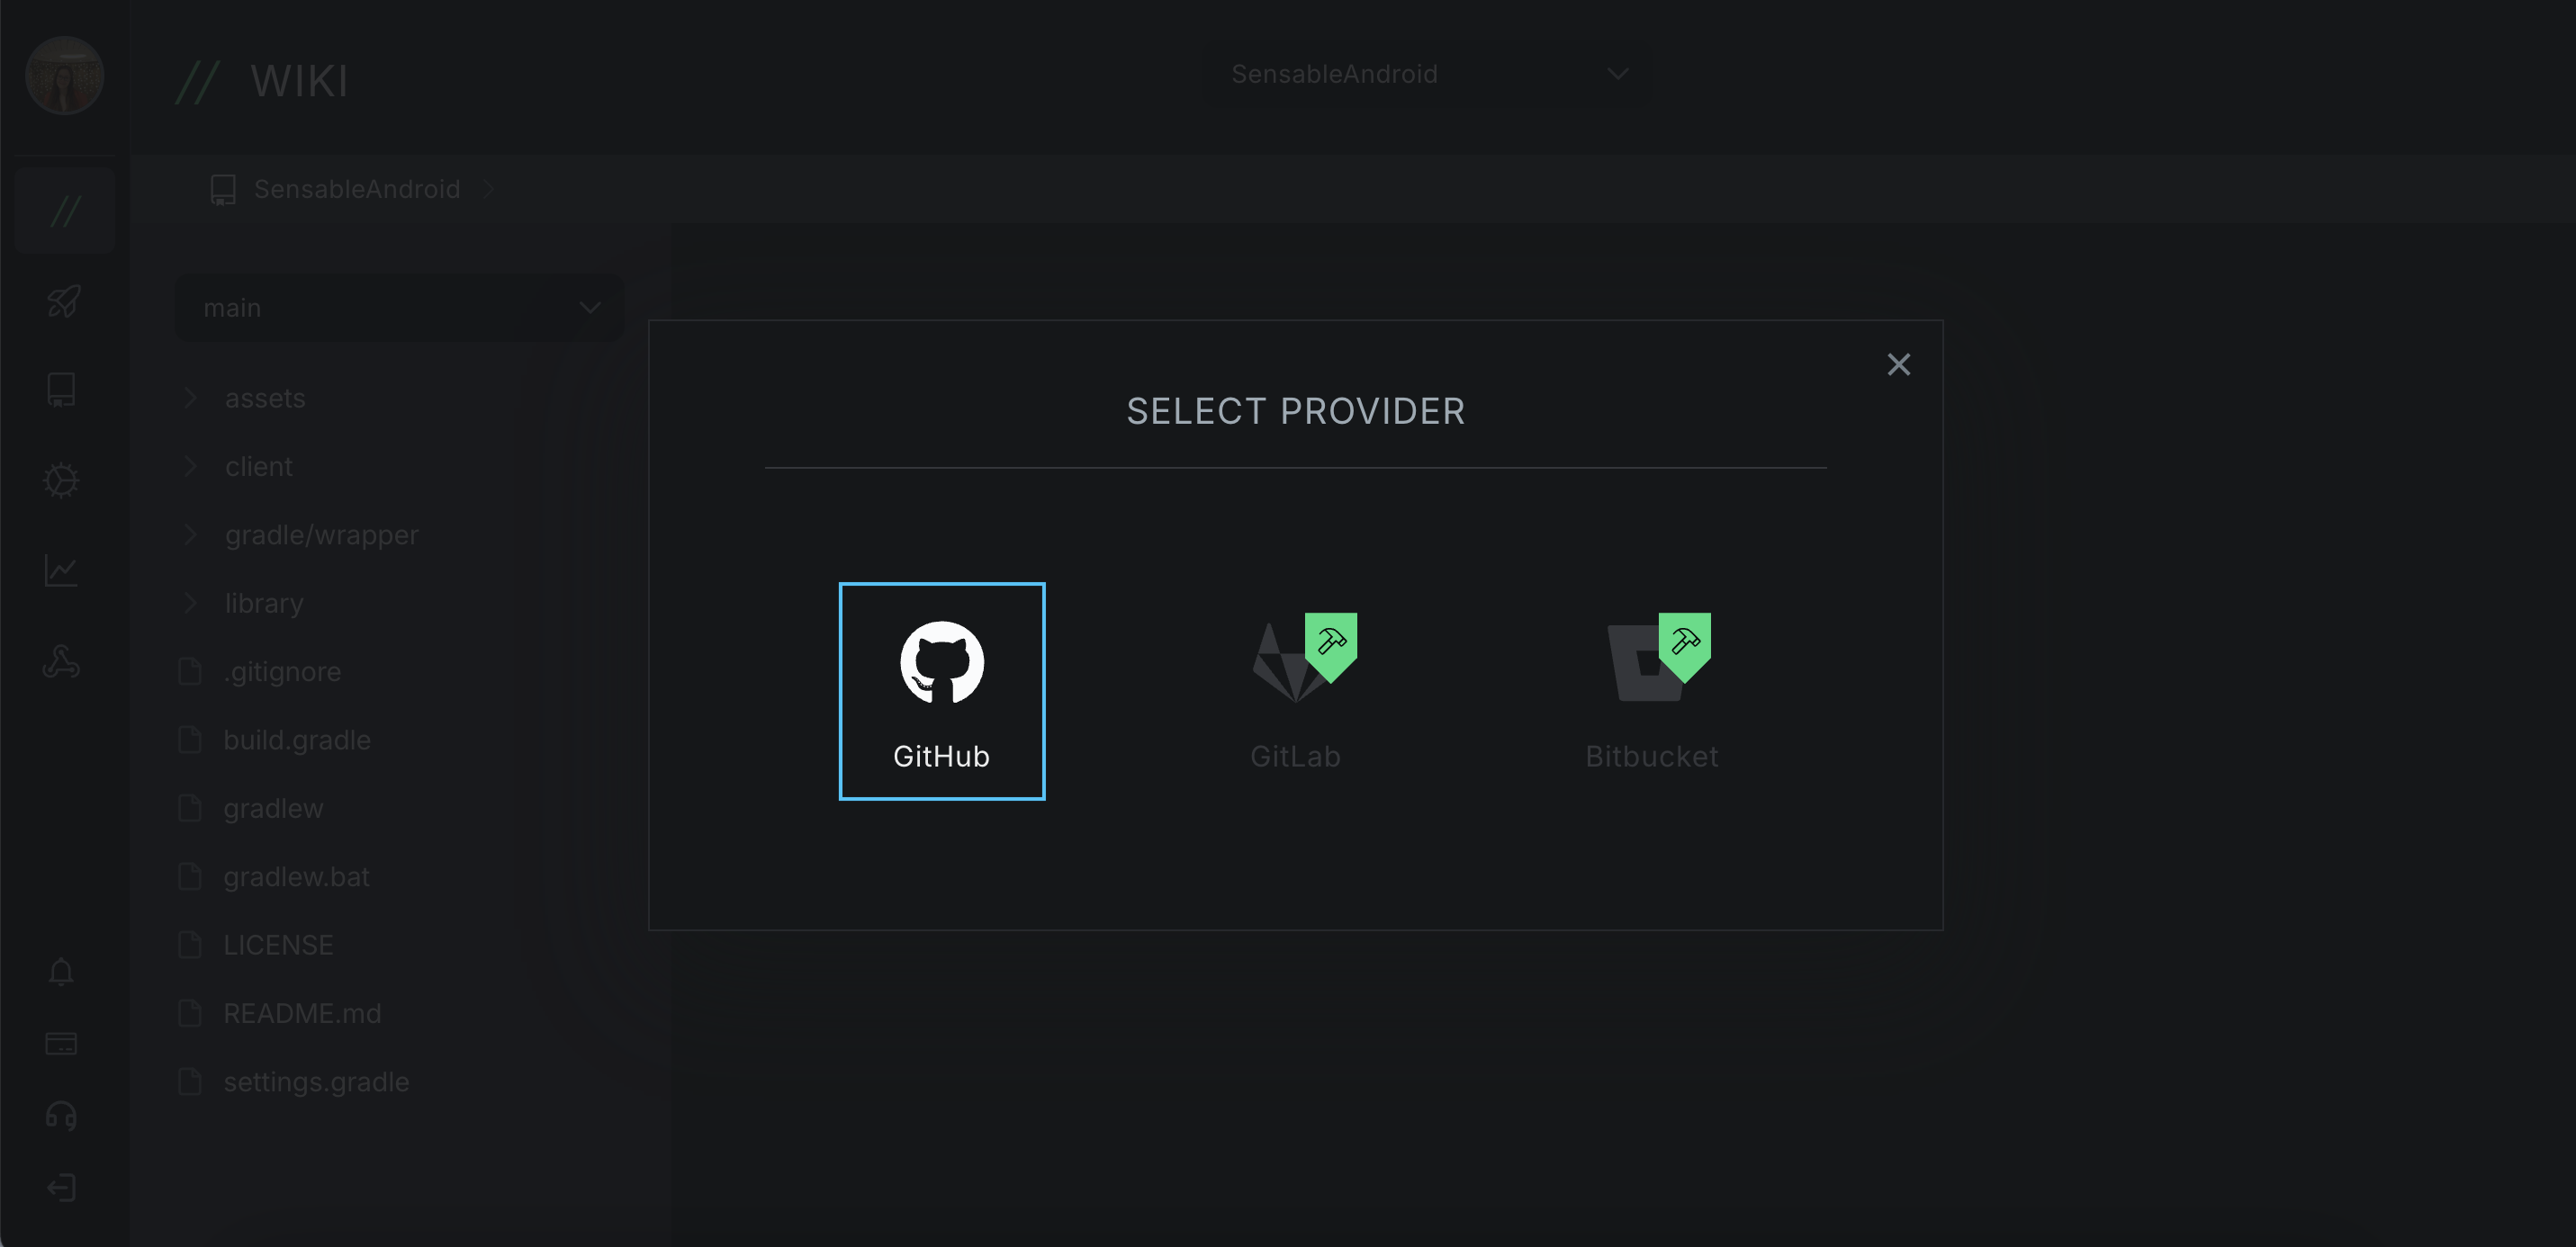Close the Select Provider dialog
Image resolution: width=2576 pixels, height=1247 pixels.
pyautogui.click(x=1897, y=363)
